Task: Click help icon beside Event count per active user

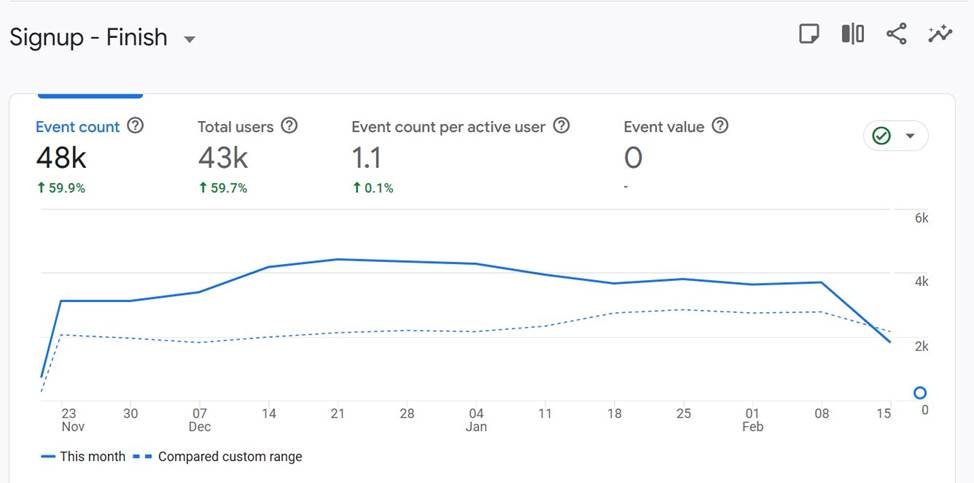Action: pyautogui.click(x=561, y=126)
